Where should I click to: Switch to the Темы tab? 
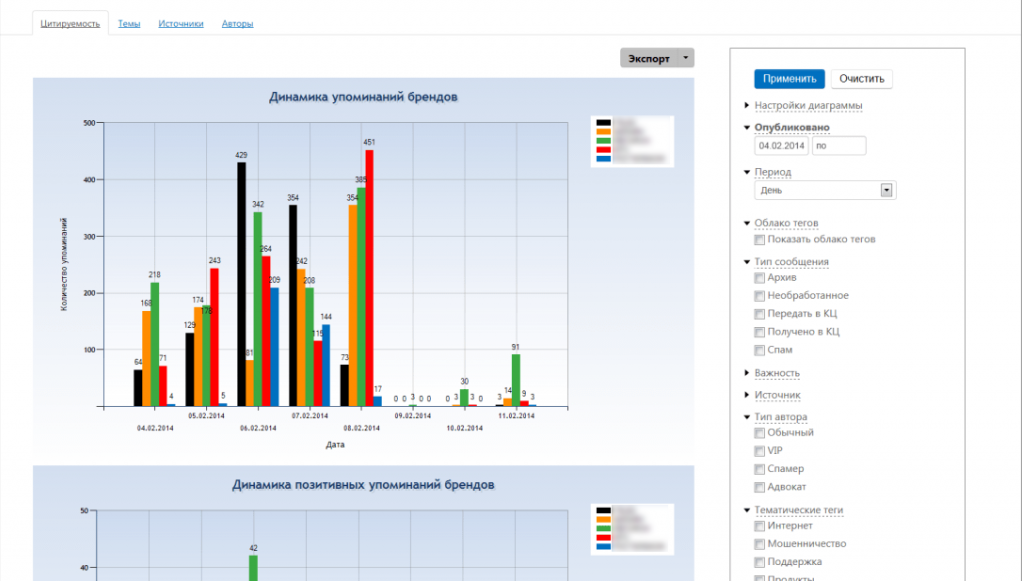click(x=129, y=23)
